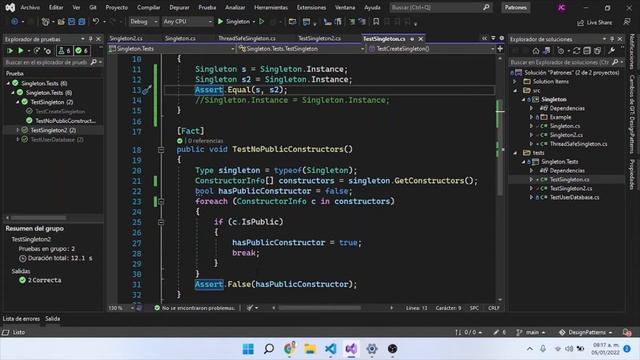Viewport: 640px width, 360px height.
Task: Open the Any CPU platform dropdown
Action: click(x=187, y=22)
